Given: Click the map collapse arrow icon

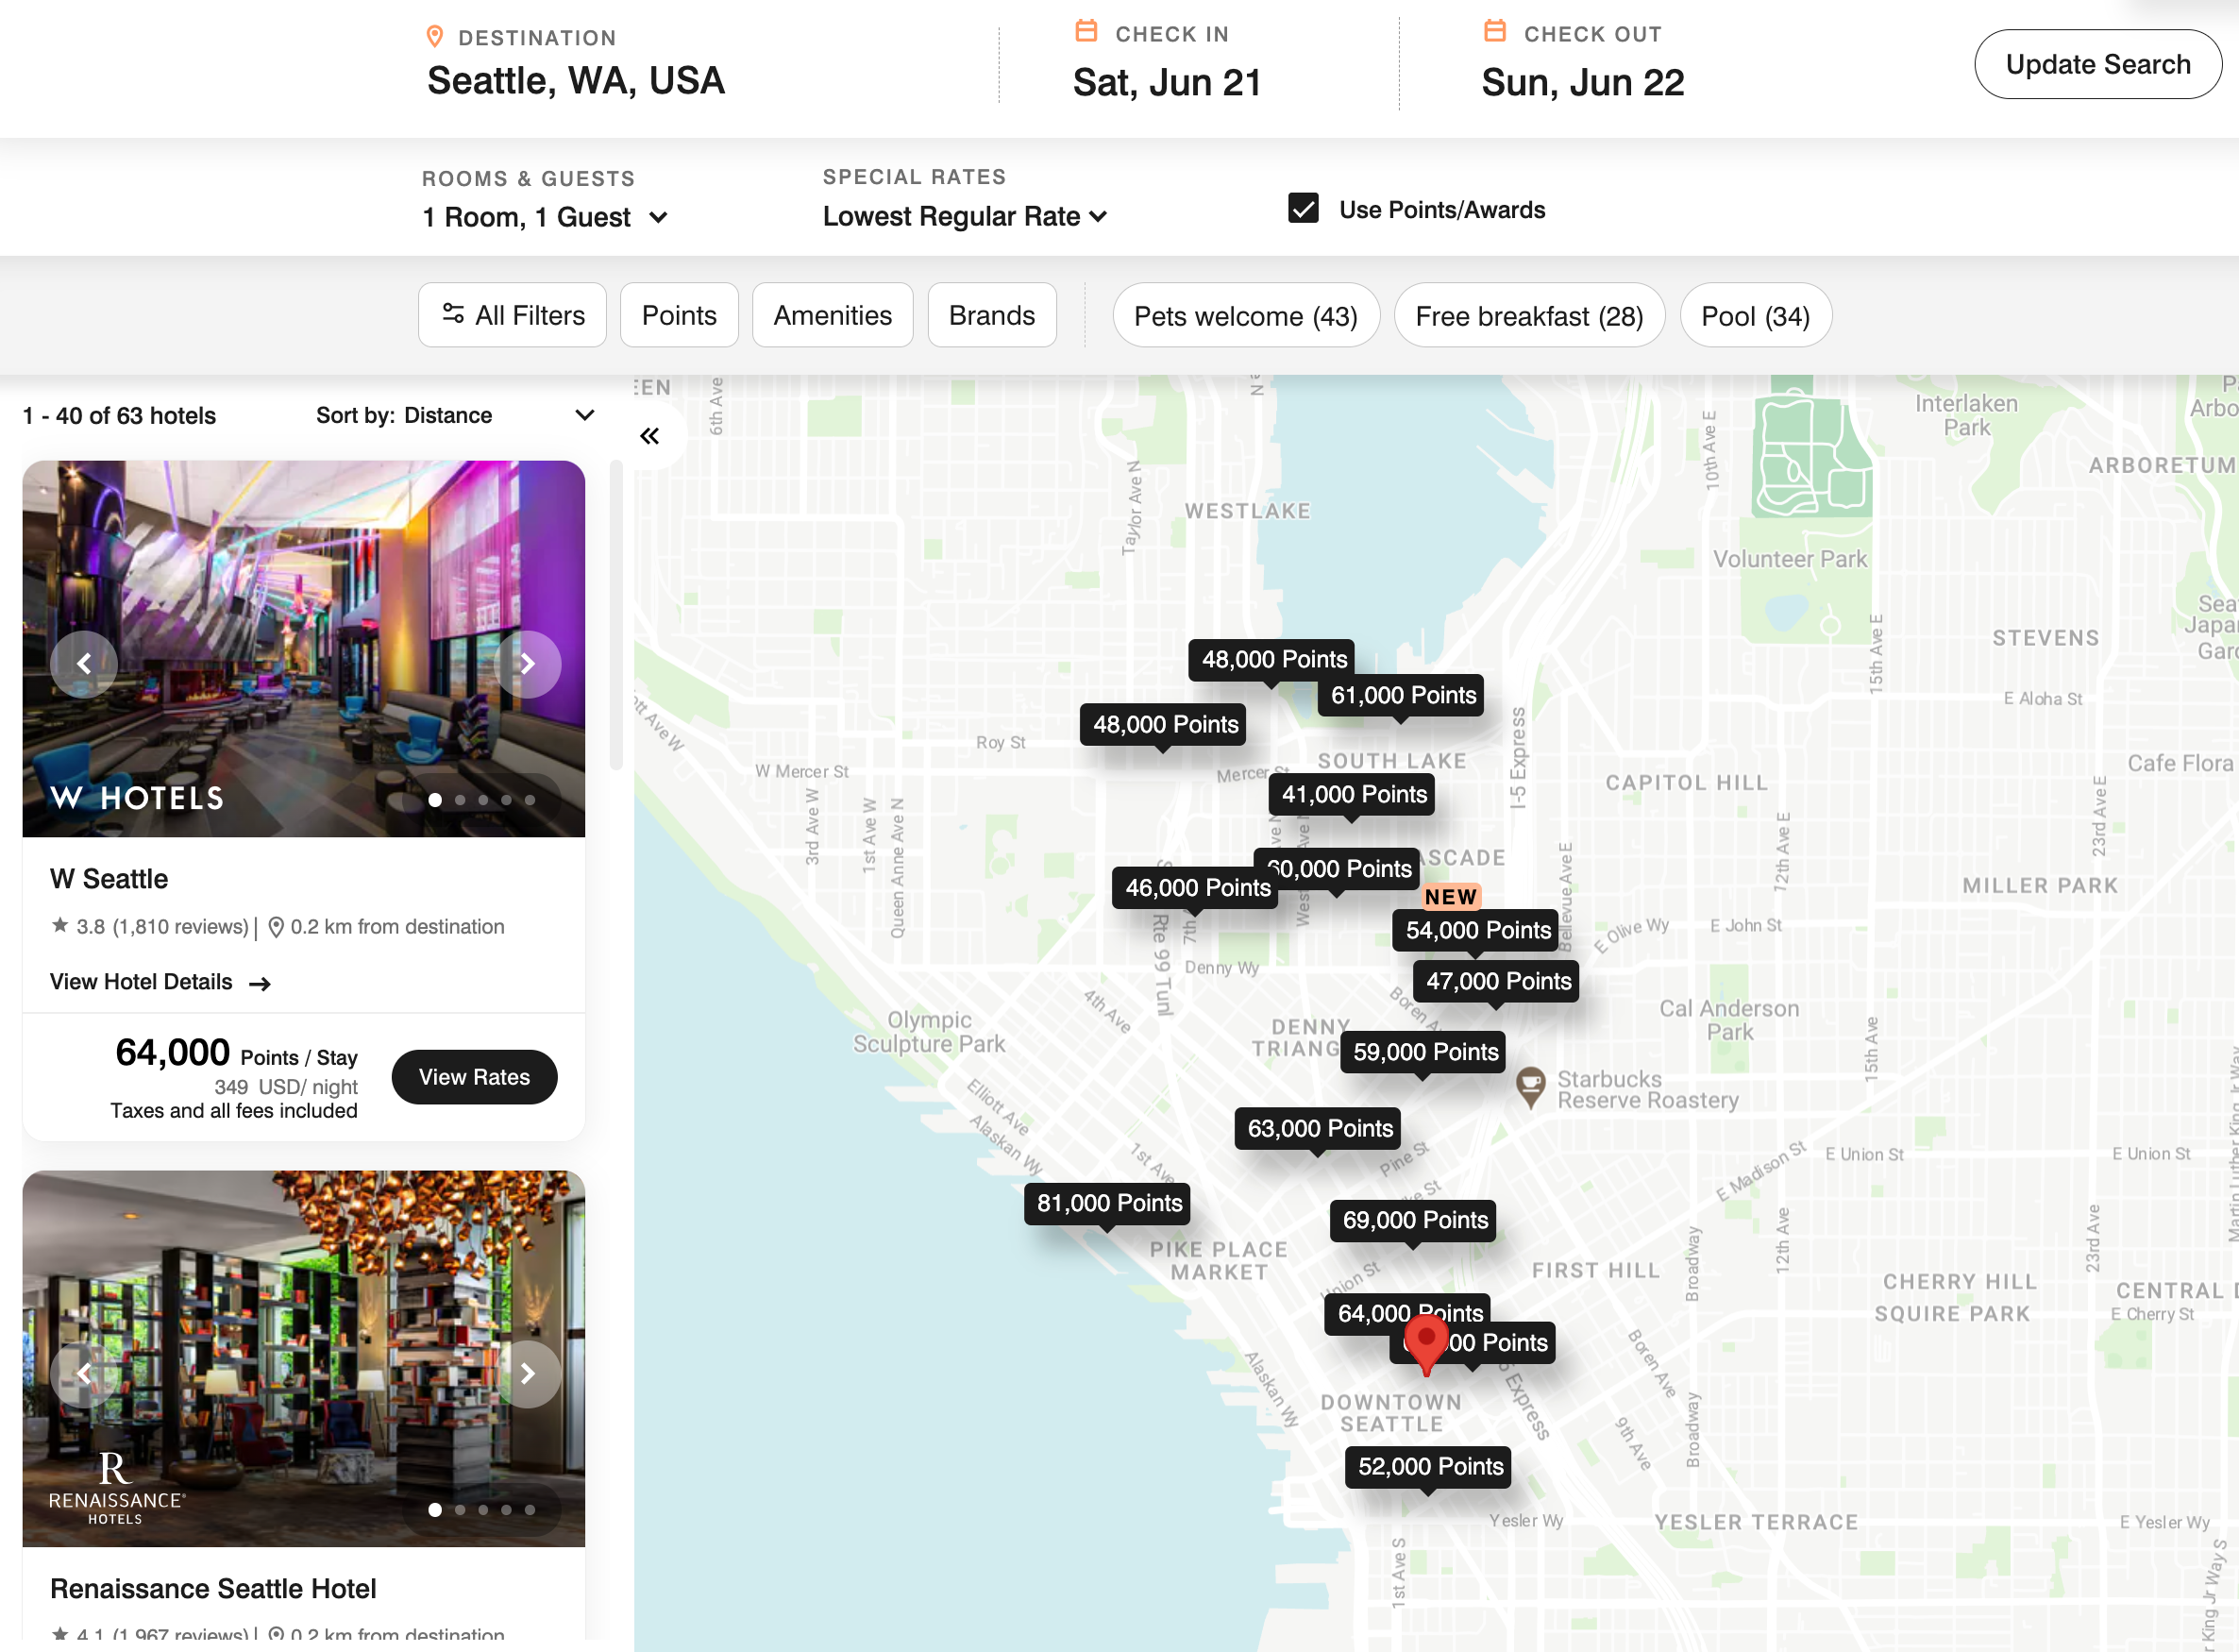Looking at the screenshot, I should click(x=650, y=435).
